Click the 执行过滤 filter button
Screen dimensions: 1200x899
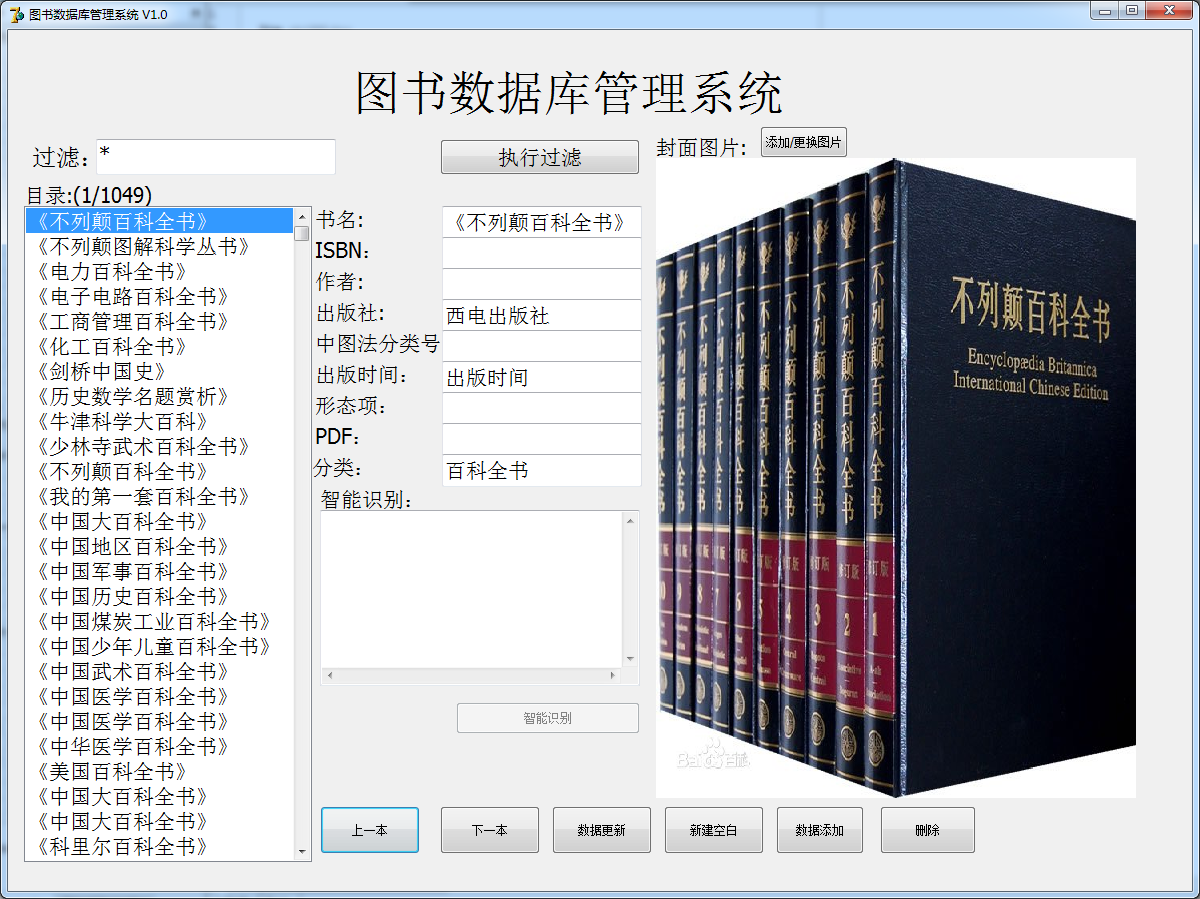click(539, 157)
